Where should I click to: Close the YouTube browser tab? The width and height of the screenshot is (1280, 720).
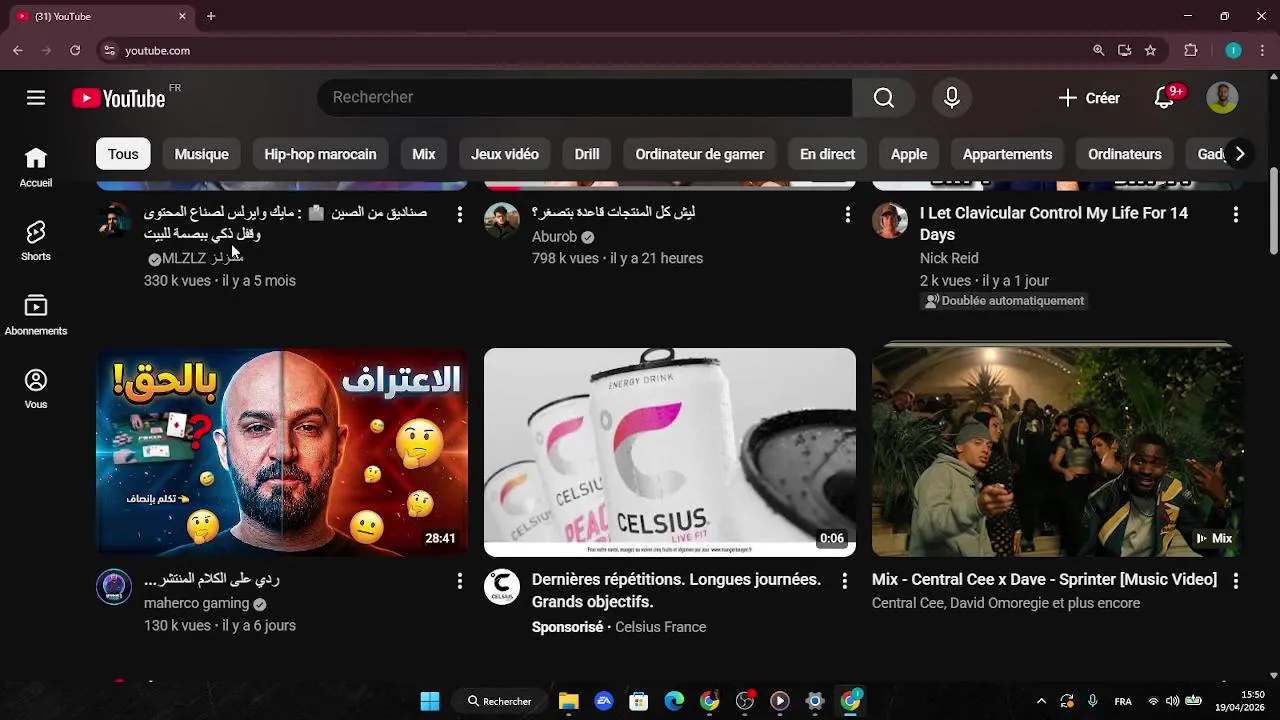tap(182, 16)
